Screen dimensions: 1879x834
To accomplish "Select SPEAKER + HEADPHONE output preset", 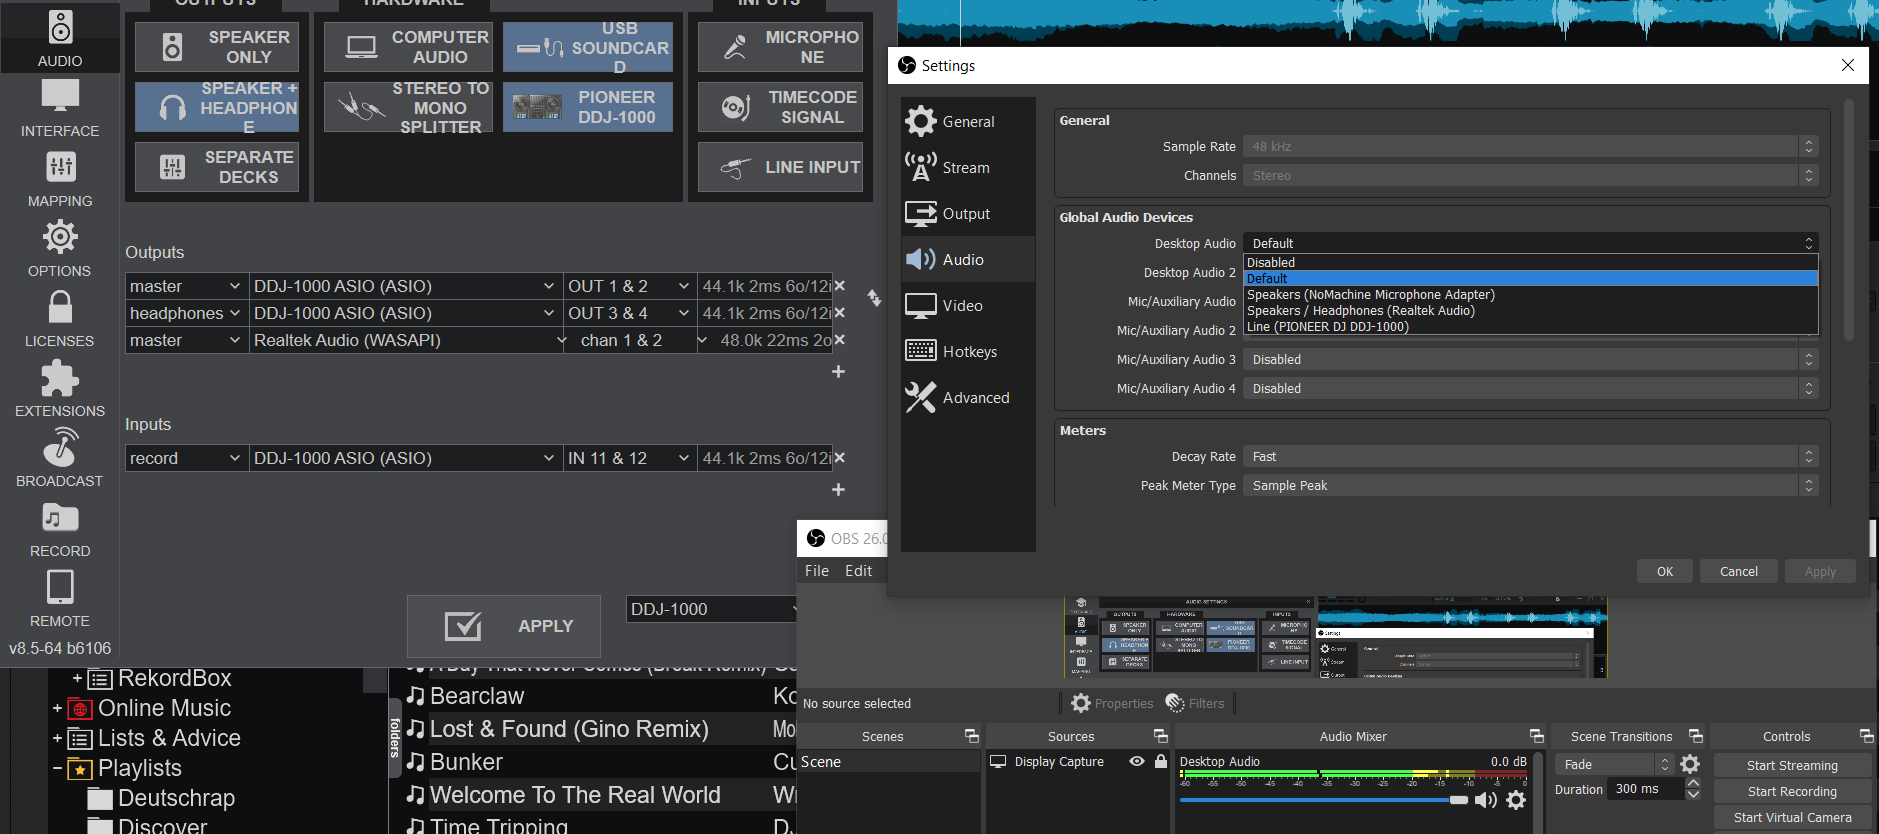I will (217, 107).
